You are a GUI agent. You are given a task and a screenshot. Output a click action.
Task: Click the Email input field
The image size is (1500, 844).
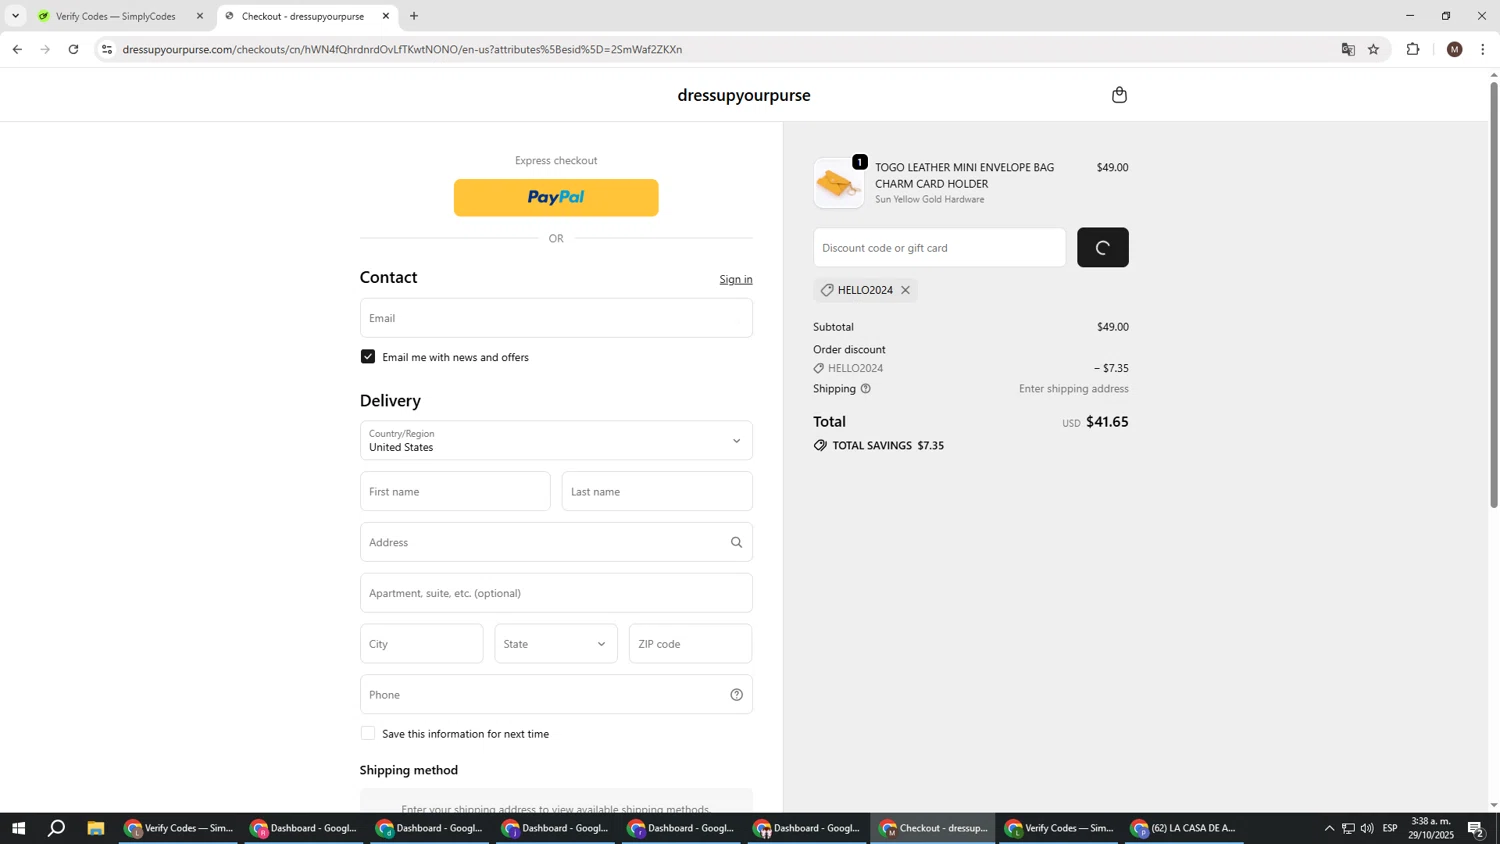(556, 318)
